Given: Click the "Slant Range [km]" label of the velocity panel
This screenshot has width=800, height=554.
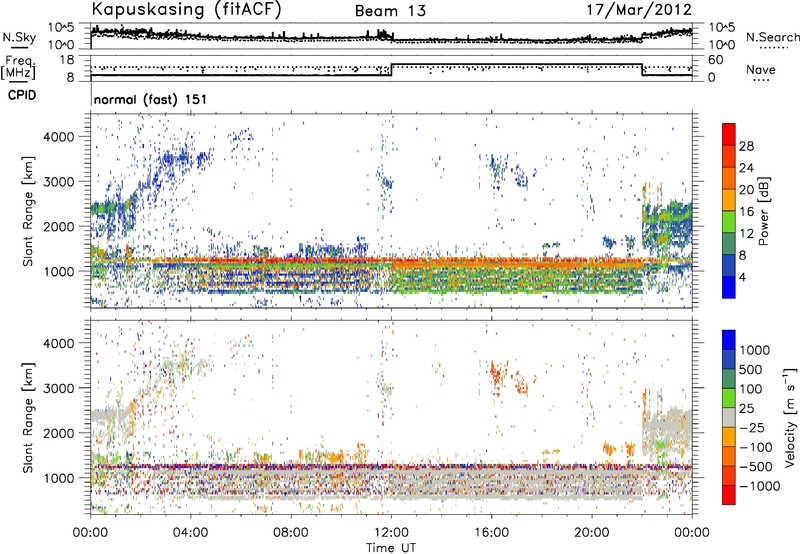Looking at the screenshot, I should point(28,417).
